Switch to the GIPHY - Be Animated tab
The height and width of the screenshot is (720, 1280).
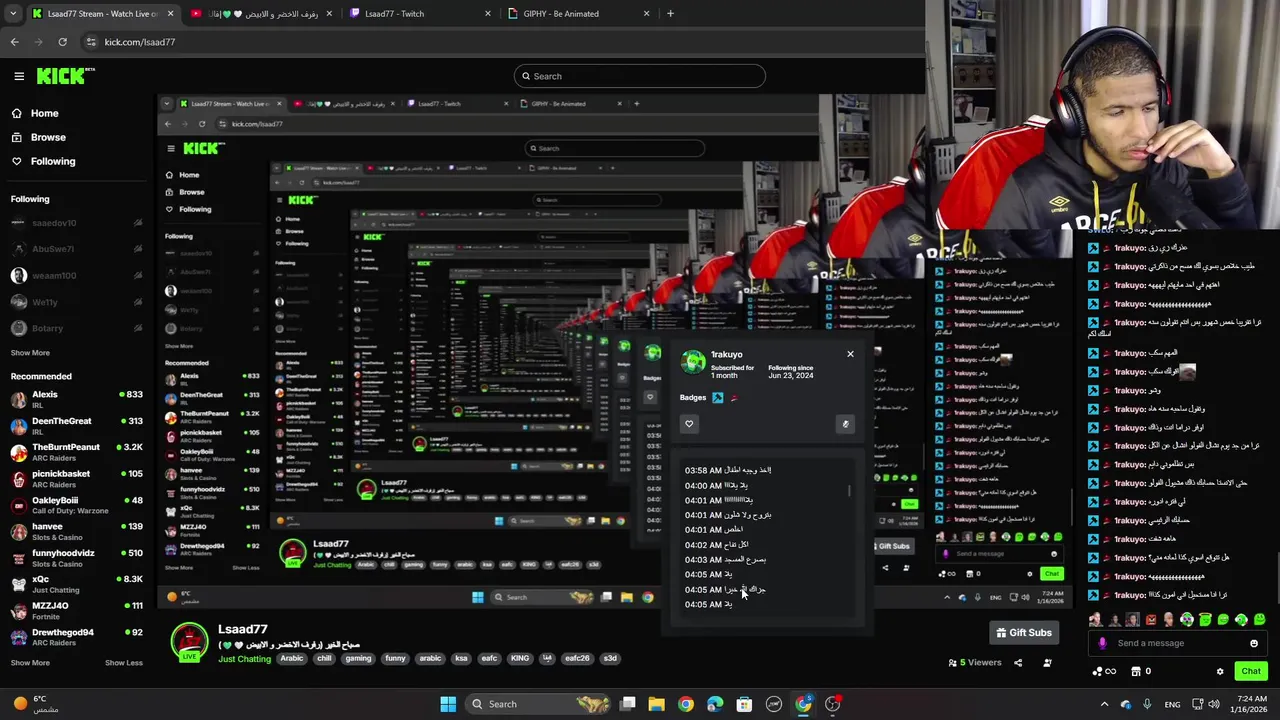coord(578,14)
